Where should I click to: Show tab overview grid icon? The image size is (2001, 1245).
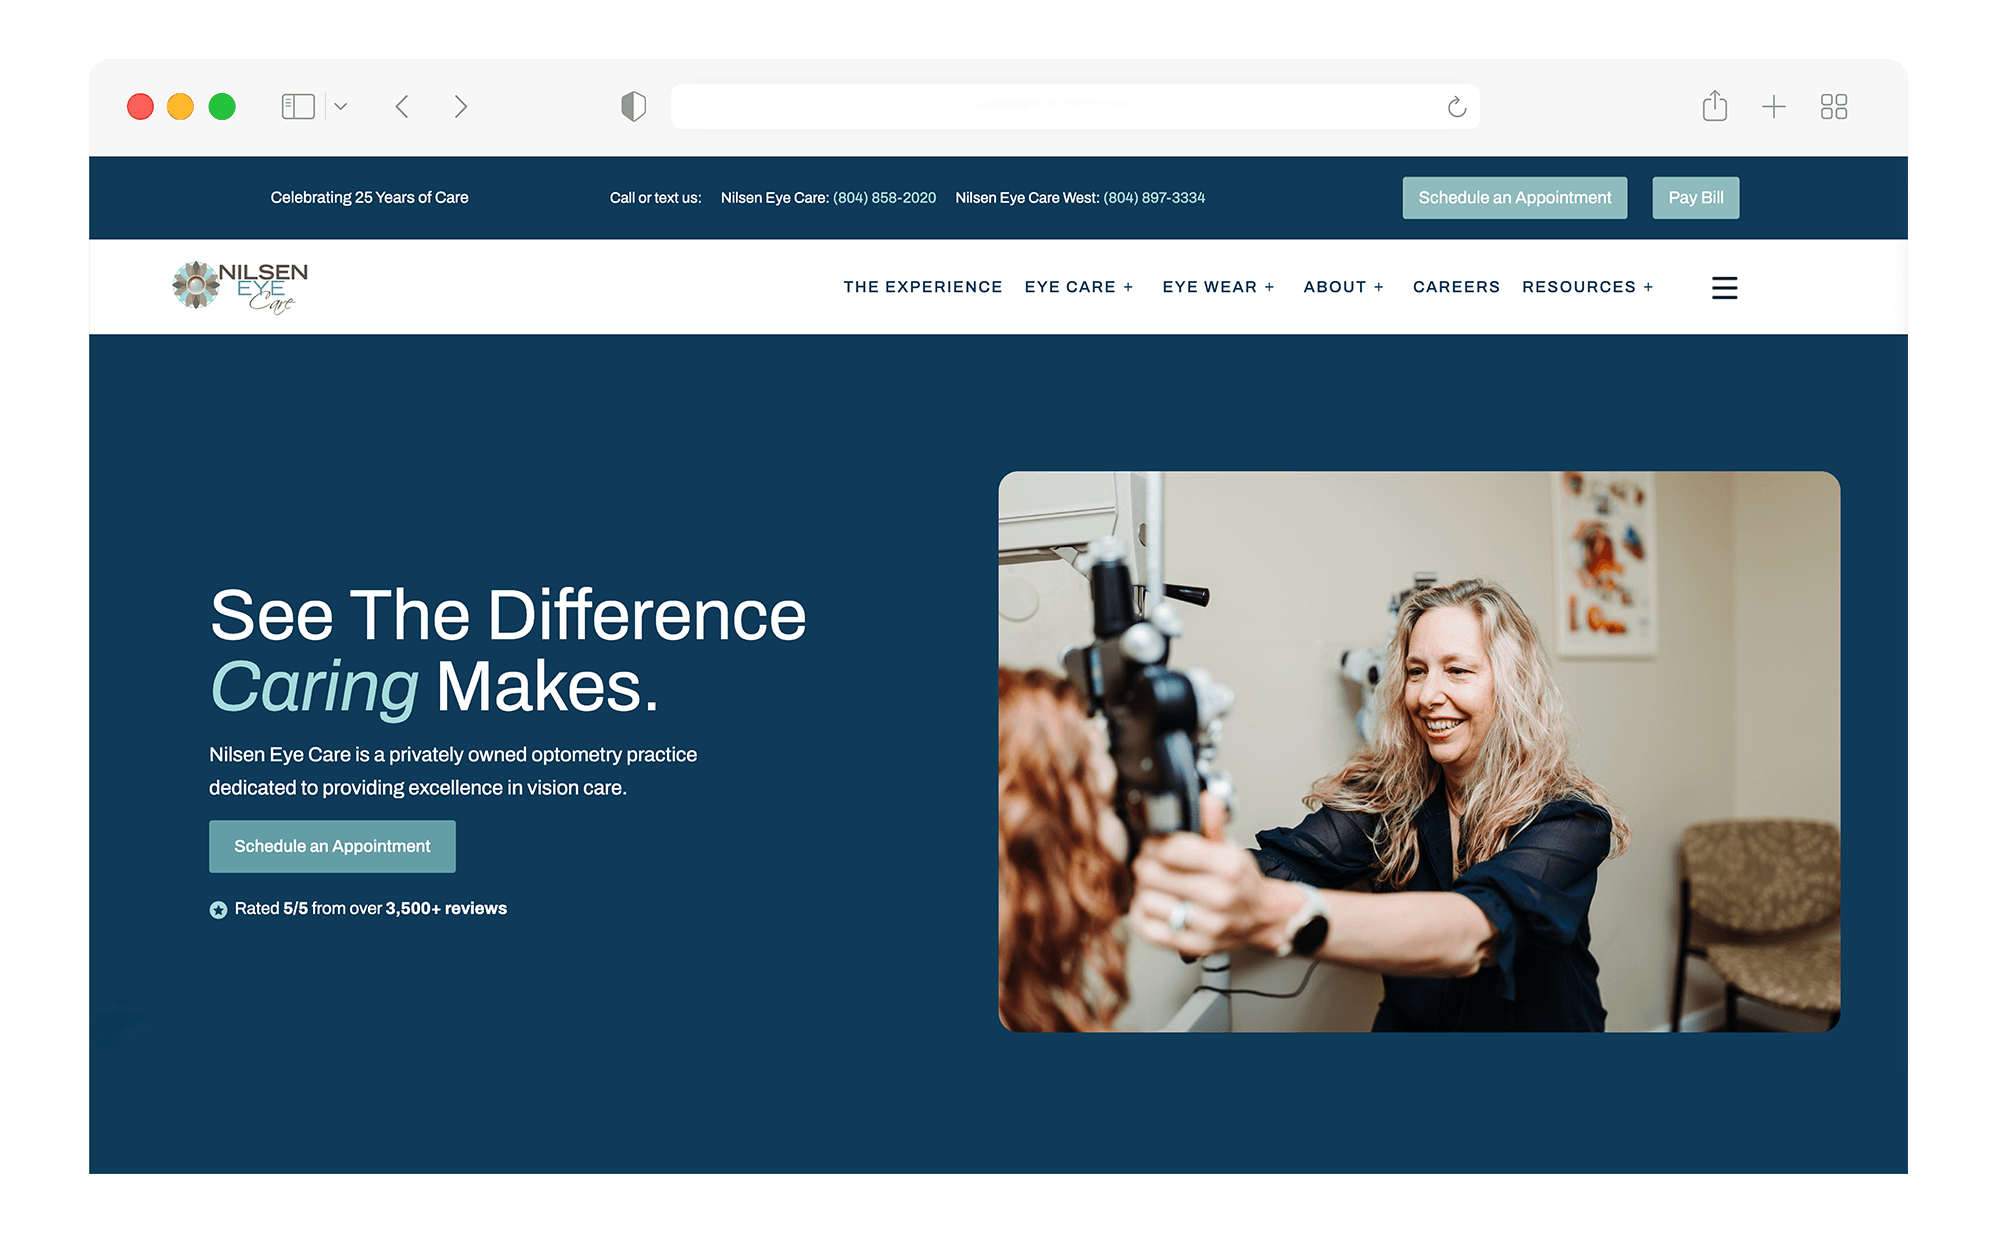1834,107
